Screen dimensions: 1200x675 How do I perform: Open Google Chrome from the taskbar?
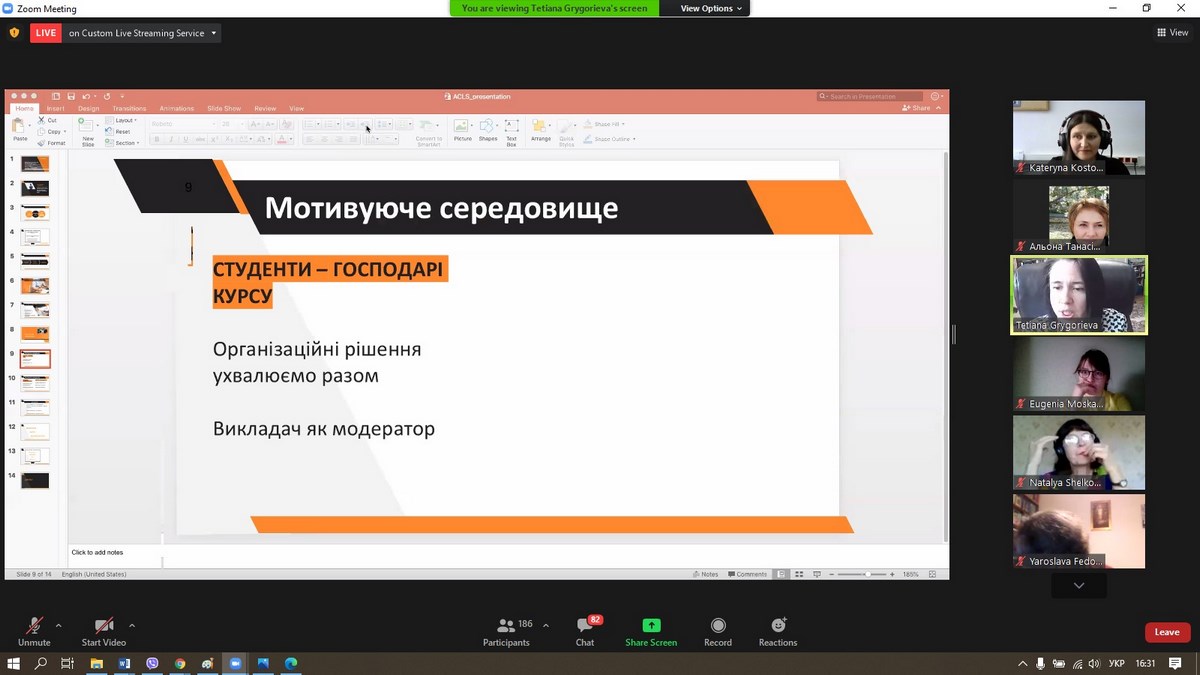(180, 663)
